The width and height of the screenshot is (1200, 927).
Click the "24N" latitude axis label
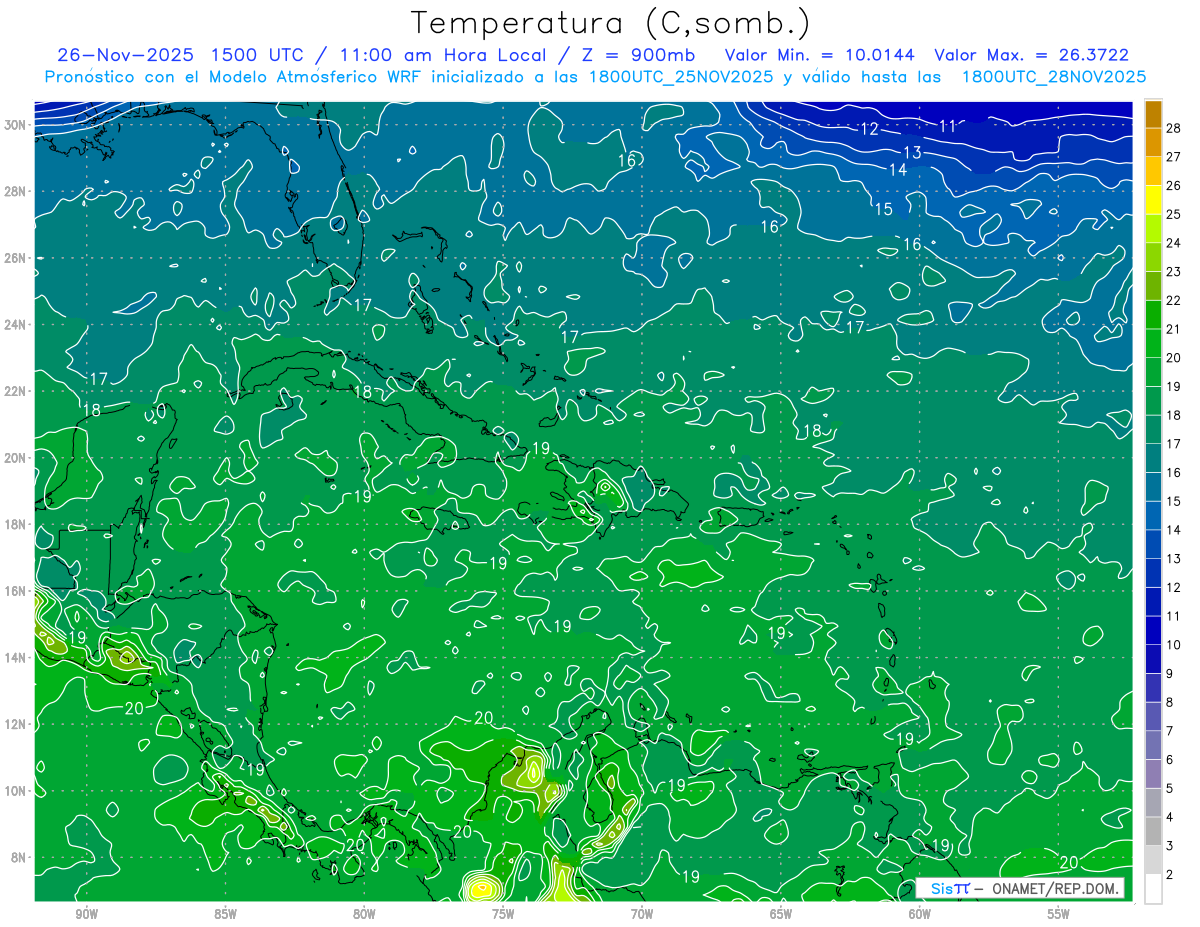pyautogui.click(x=15, y=325)
